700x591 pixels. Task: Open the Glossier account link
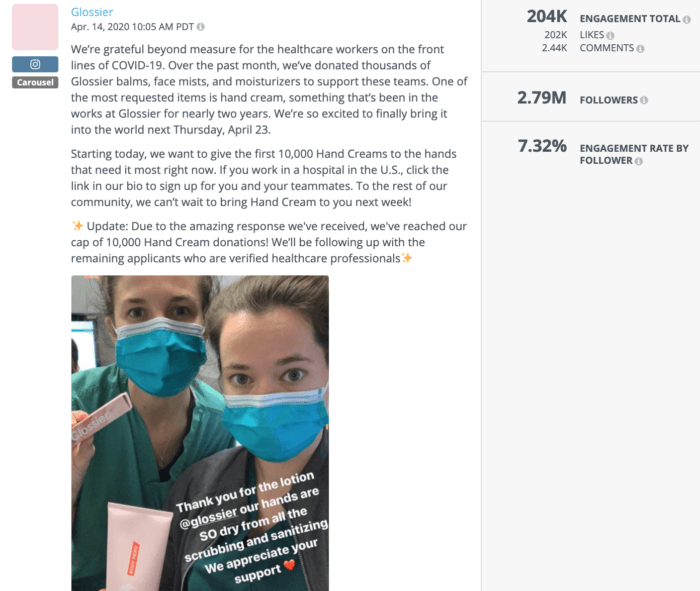(x=92, y=12)
